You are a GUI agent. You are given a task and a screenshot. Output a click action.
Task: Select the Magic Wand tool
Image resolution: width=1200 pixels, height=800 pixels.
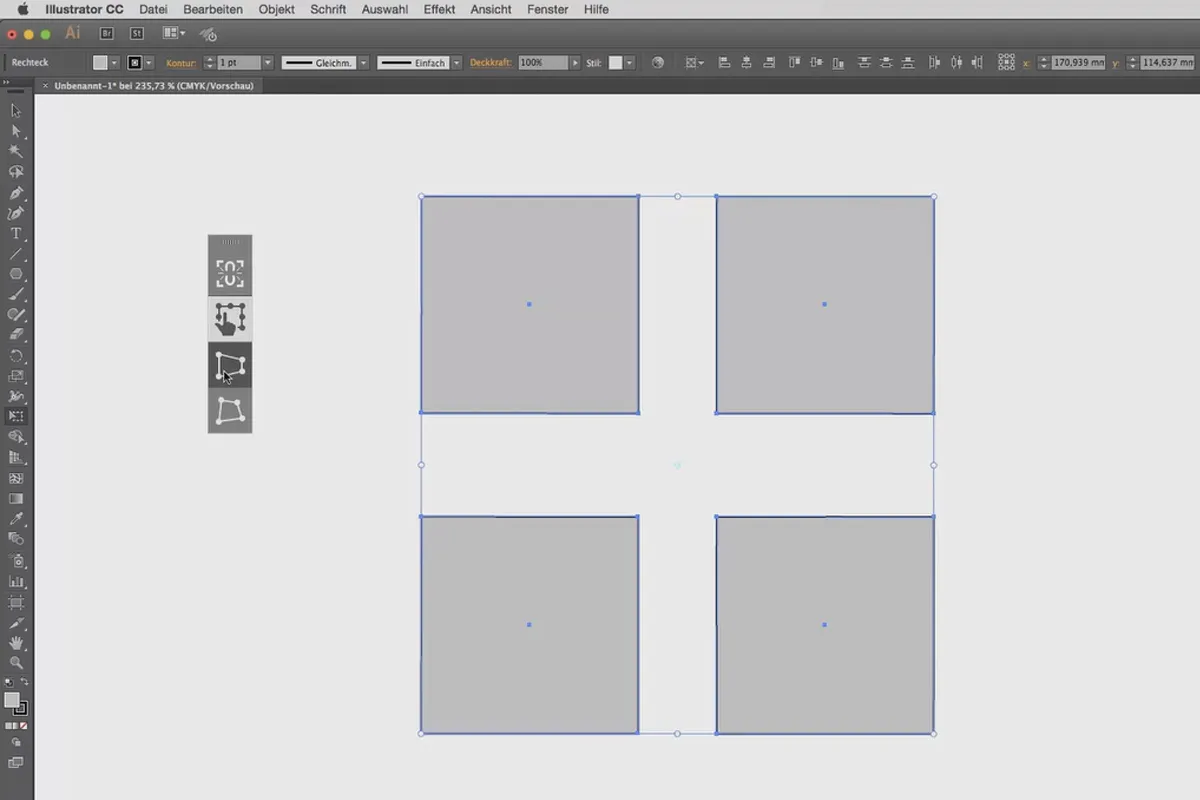point(16,151)
